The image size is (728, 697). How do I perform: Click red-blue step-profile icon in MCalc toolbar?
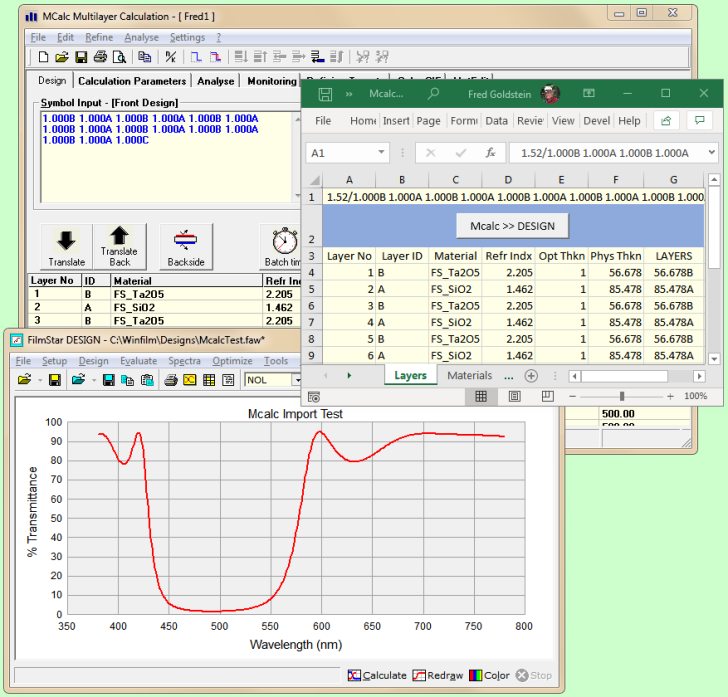tap(215, 57)
